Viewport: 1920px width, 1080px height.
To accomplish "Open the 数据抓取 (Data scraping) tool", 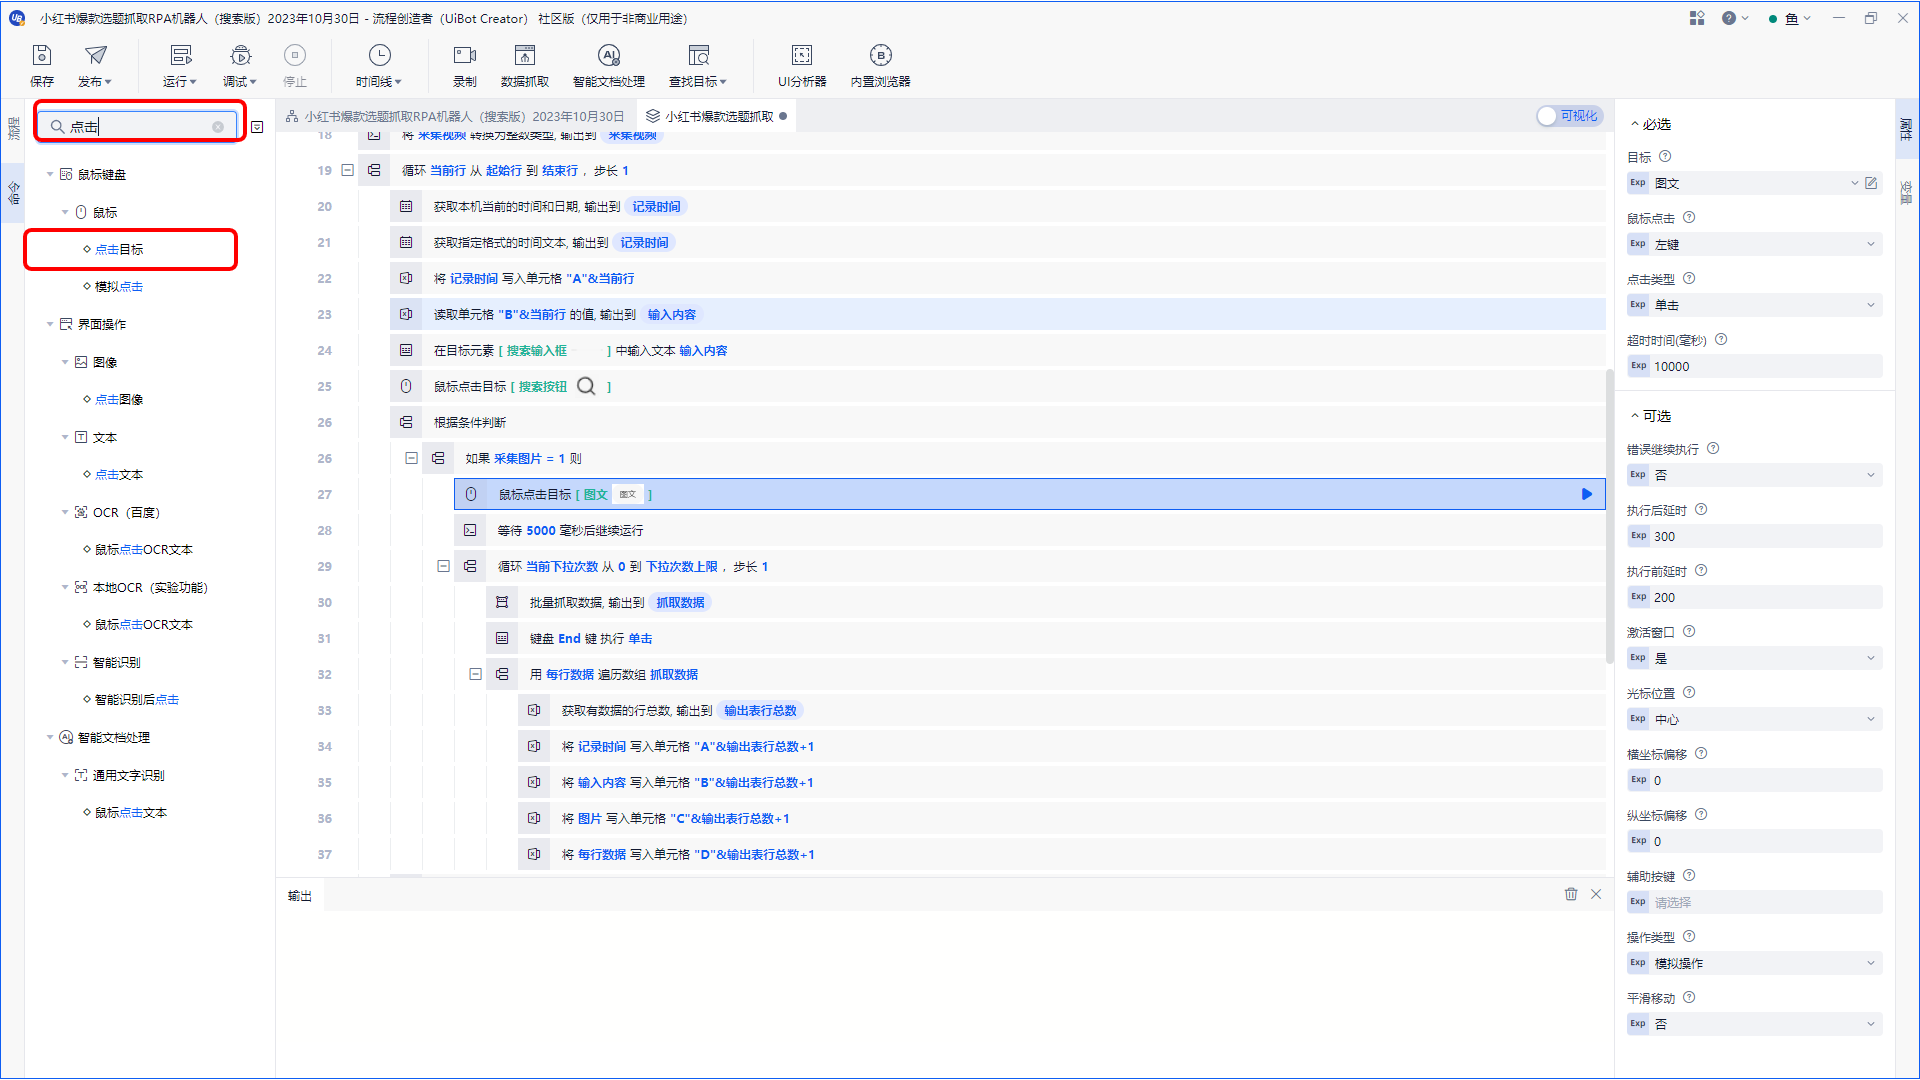I will 525,66.
